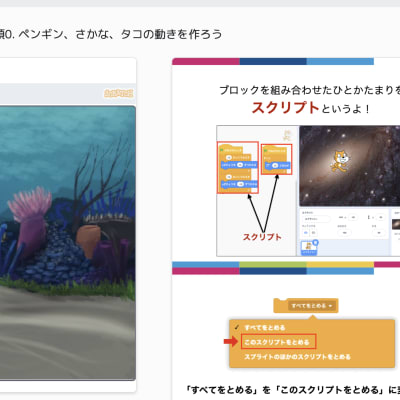Viewport: 400px width, 400px height.
Task: Click the Scratch logo above the underwater stage
Action: pos(119,93)
